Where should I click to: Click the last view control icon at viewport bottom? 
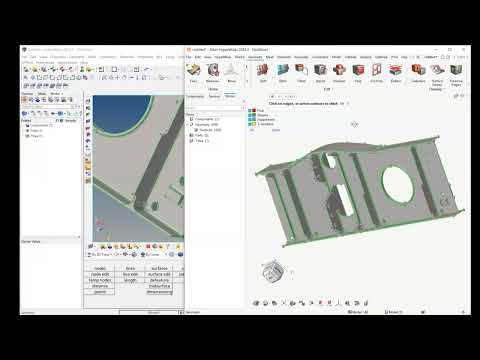(x=366, y=303)
